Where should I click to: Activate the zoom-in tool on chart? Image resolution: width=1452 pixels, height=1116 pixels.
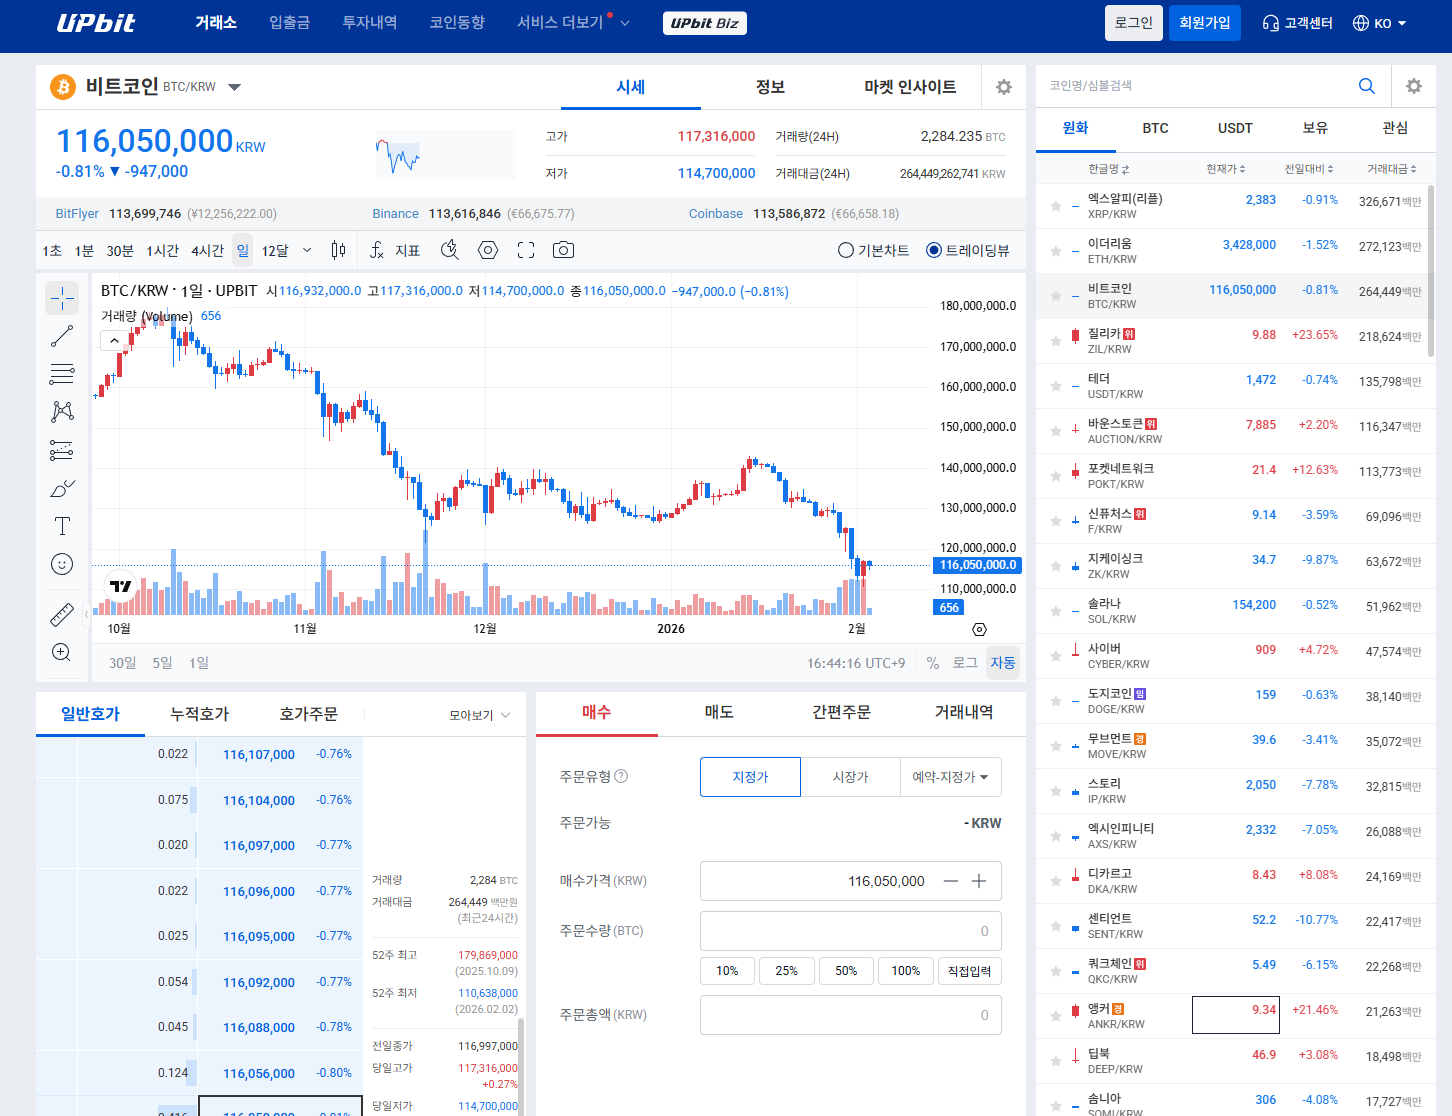click(62, 652)
